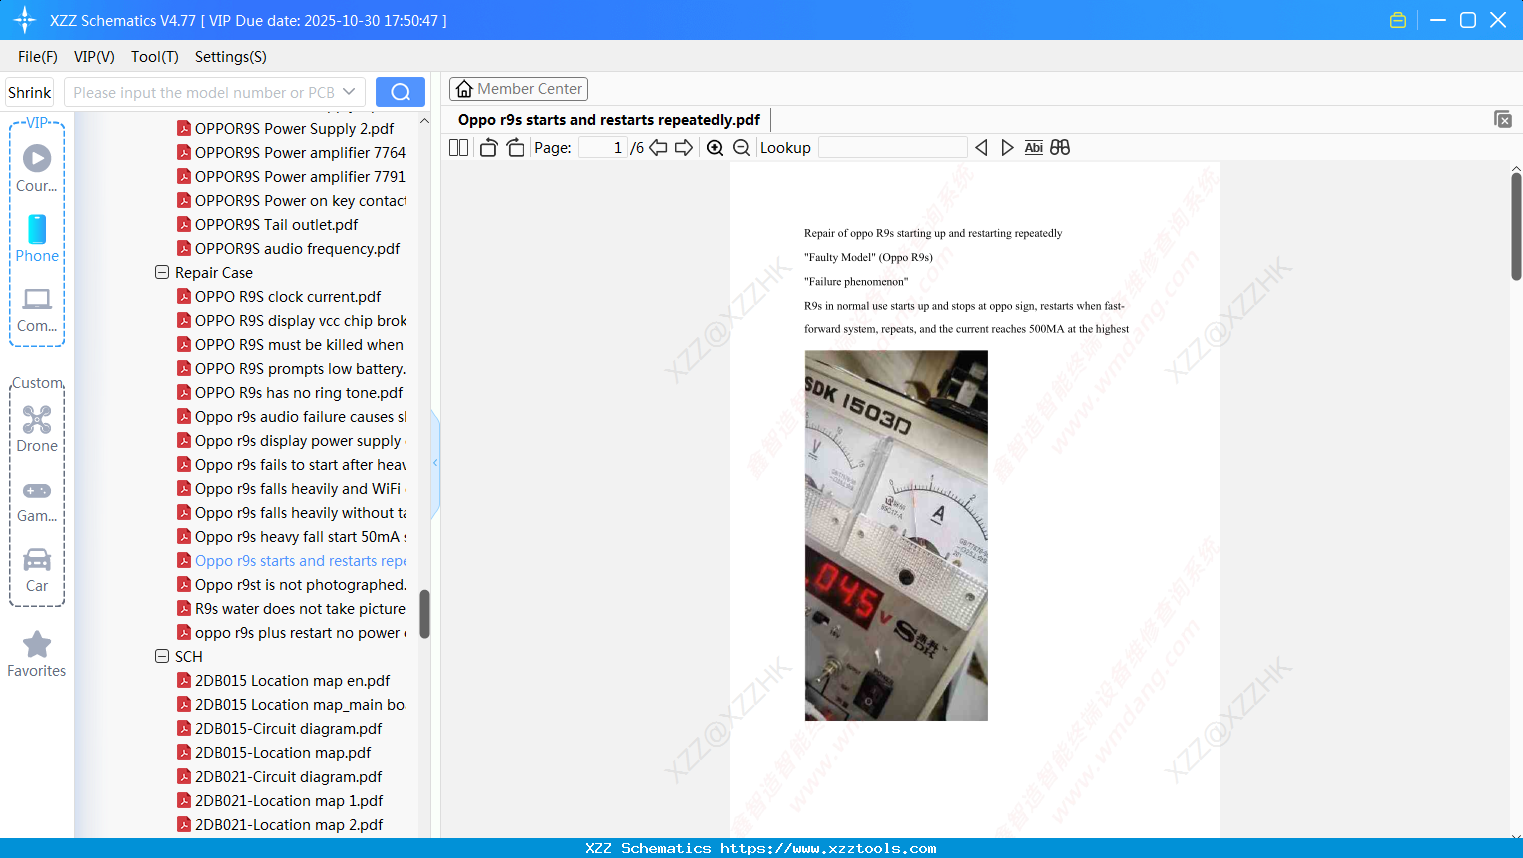1523x858 pixels.
Task: Open the File(F) menu
Action: [38, 57]
